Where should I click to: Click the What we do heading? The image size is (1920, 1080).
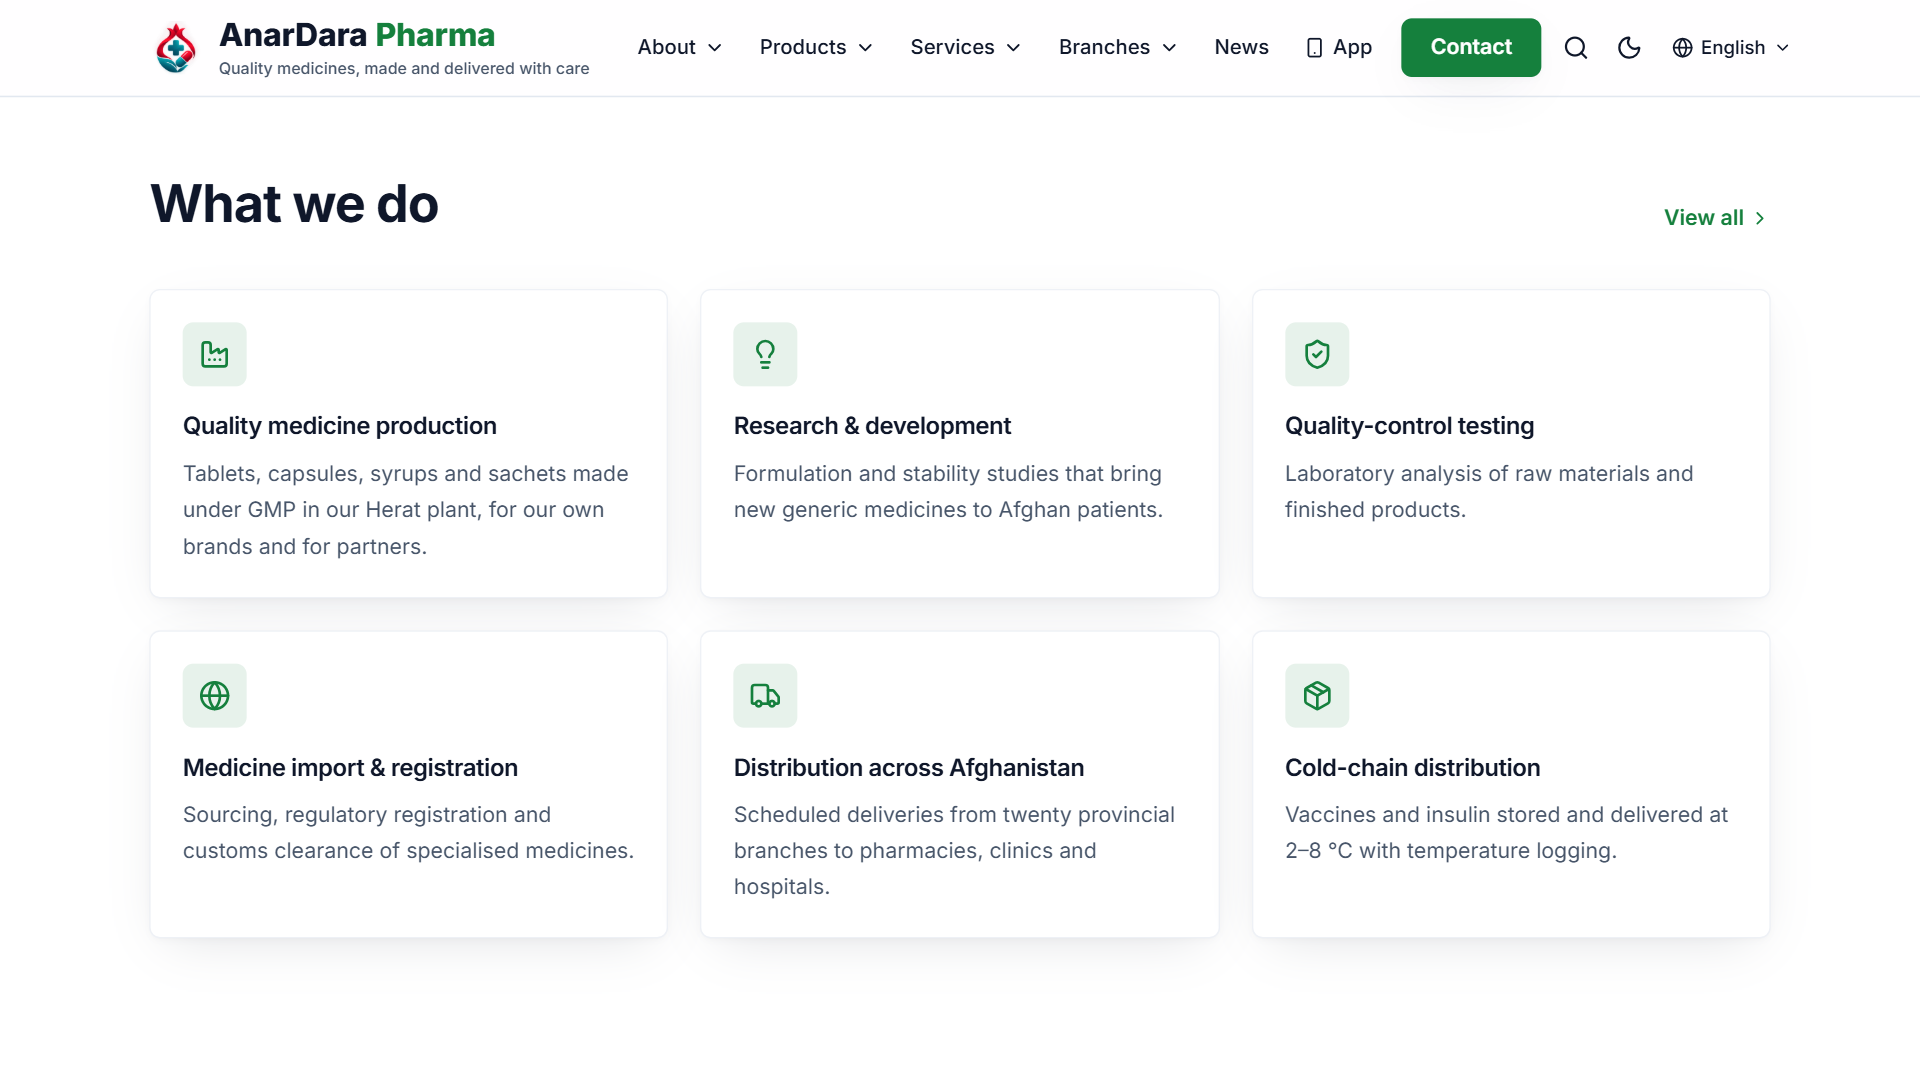pyautogui.click(x=295, y=204)
